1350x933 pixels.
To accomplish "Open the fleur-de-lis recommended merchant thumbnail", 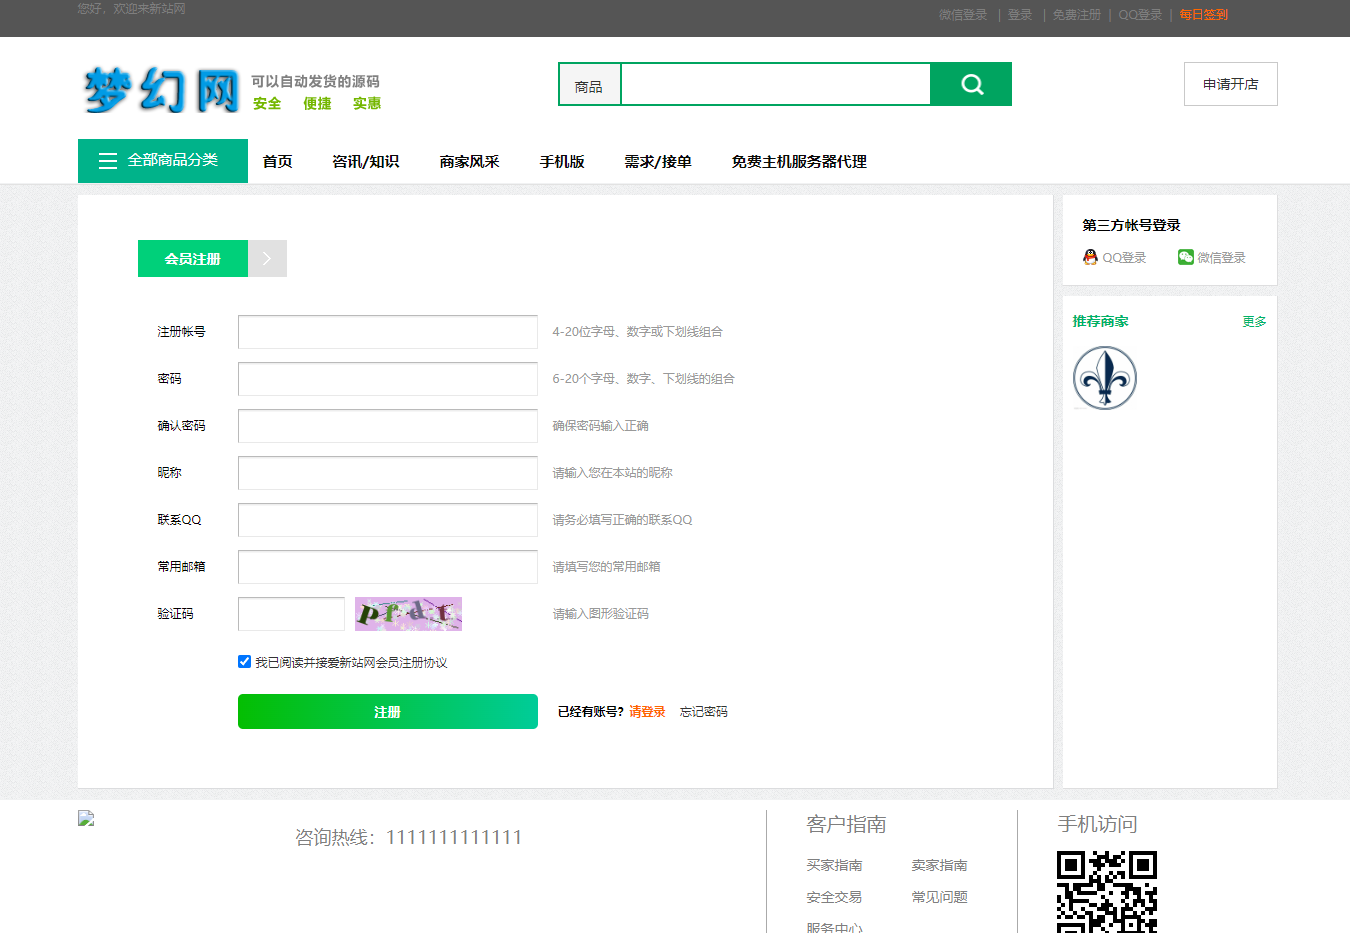I will pyautogui.click(x=1105, y=378).
